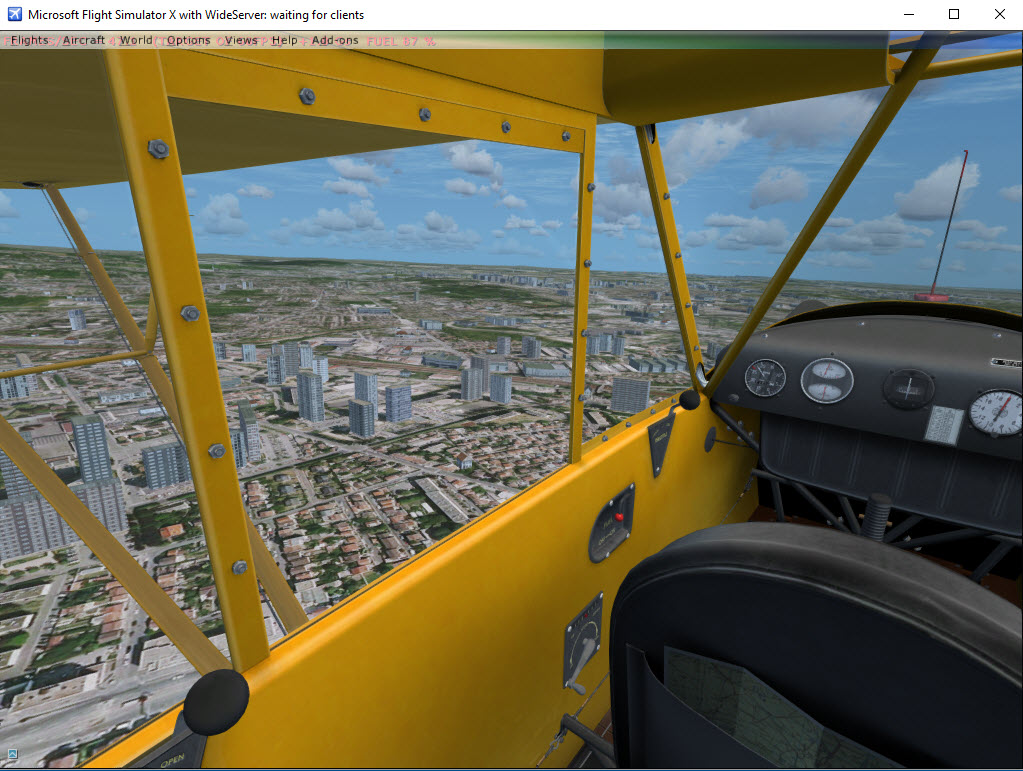Click the FUEL 87 % readout text

coord(401,41)
